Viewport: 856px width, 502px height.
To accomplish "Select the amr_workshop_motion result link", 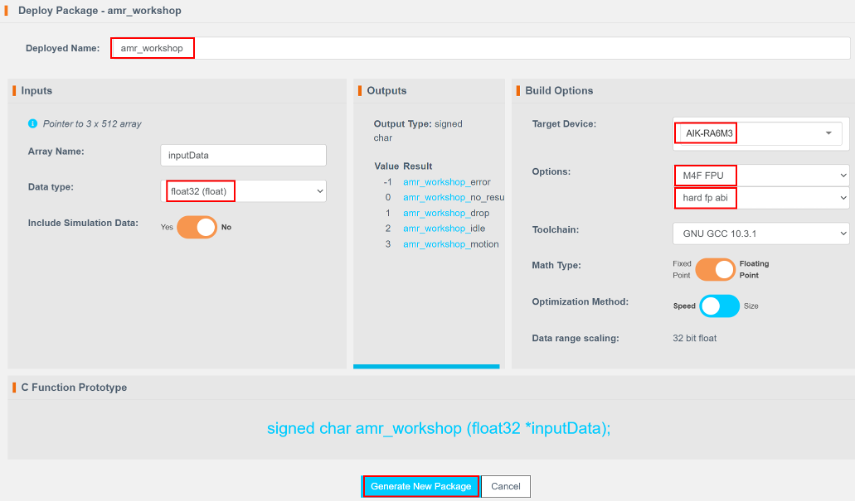I will (450, 245).
